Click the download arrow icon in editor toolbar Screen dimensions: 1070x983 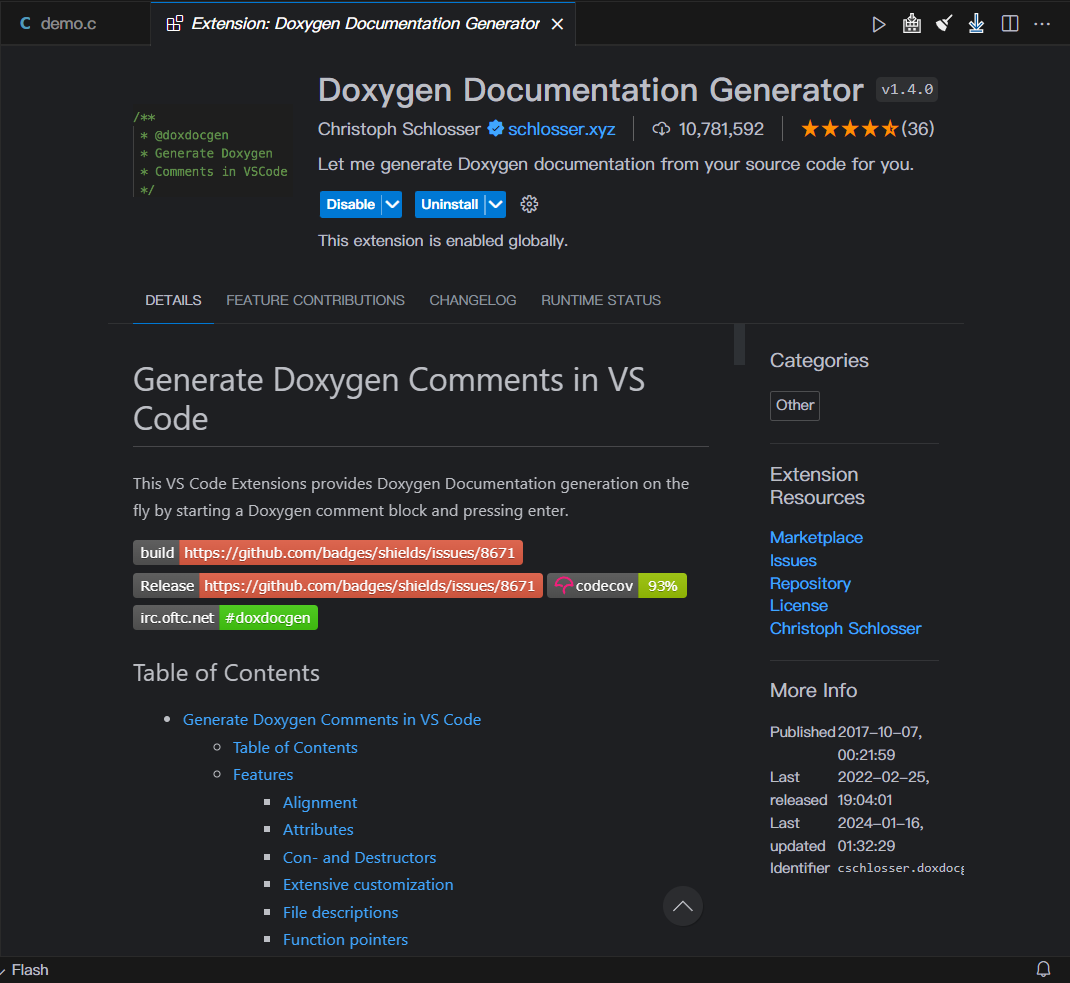tap(976, 24)
